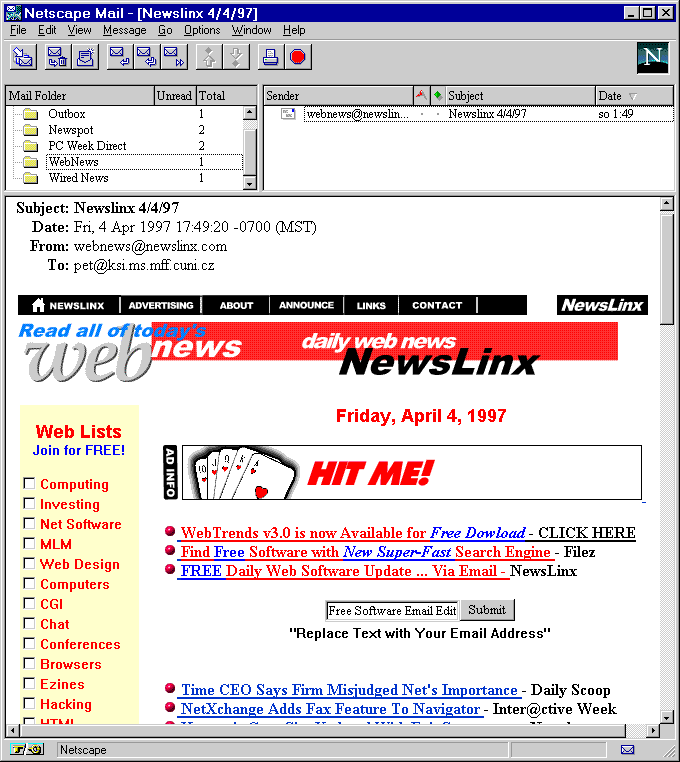Click the Delete Message toolbar icon
This screenshot has width=680, height=762.
pos(57,57)
